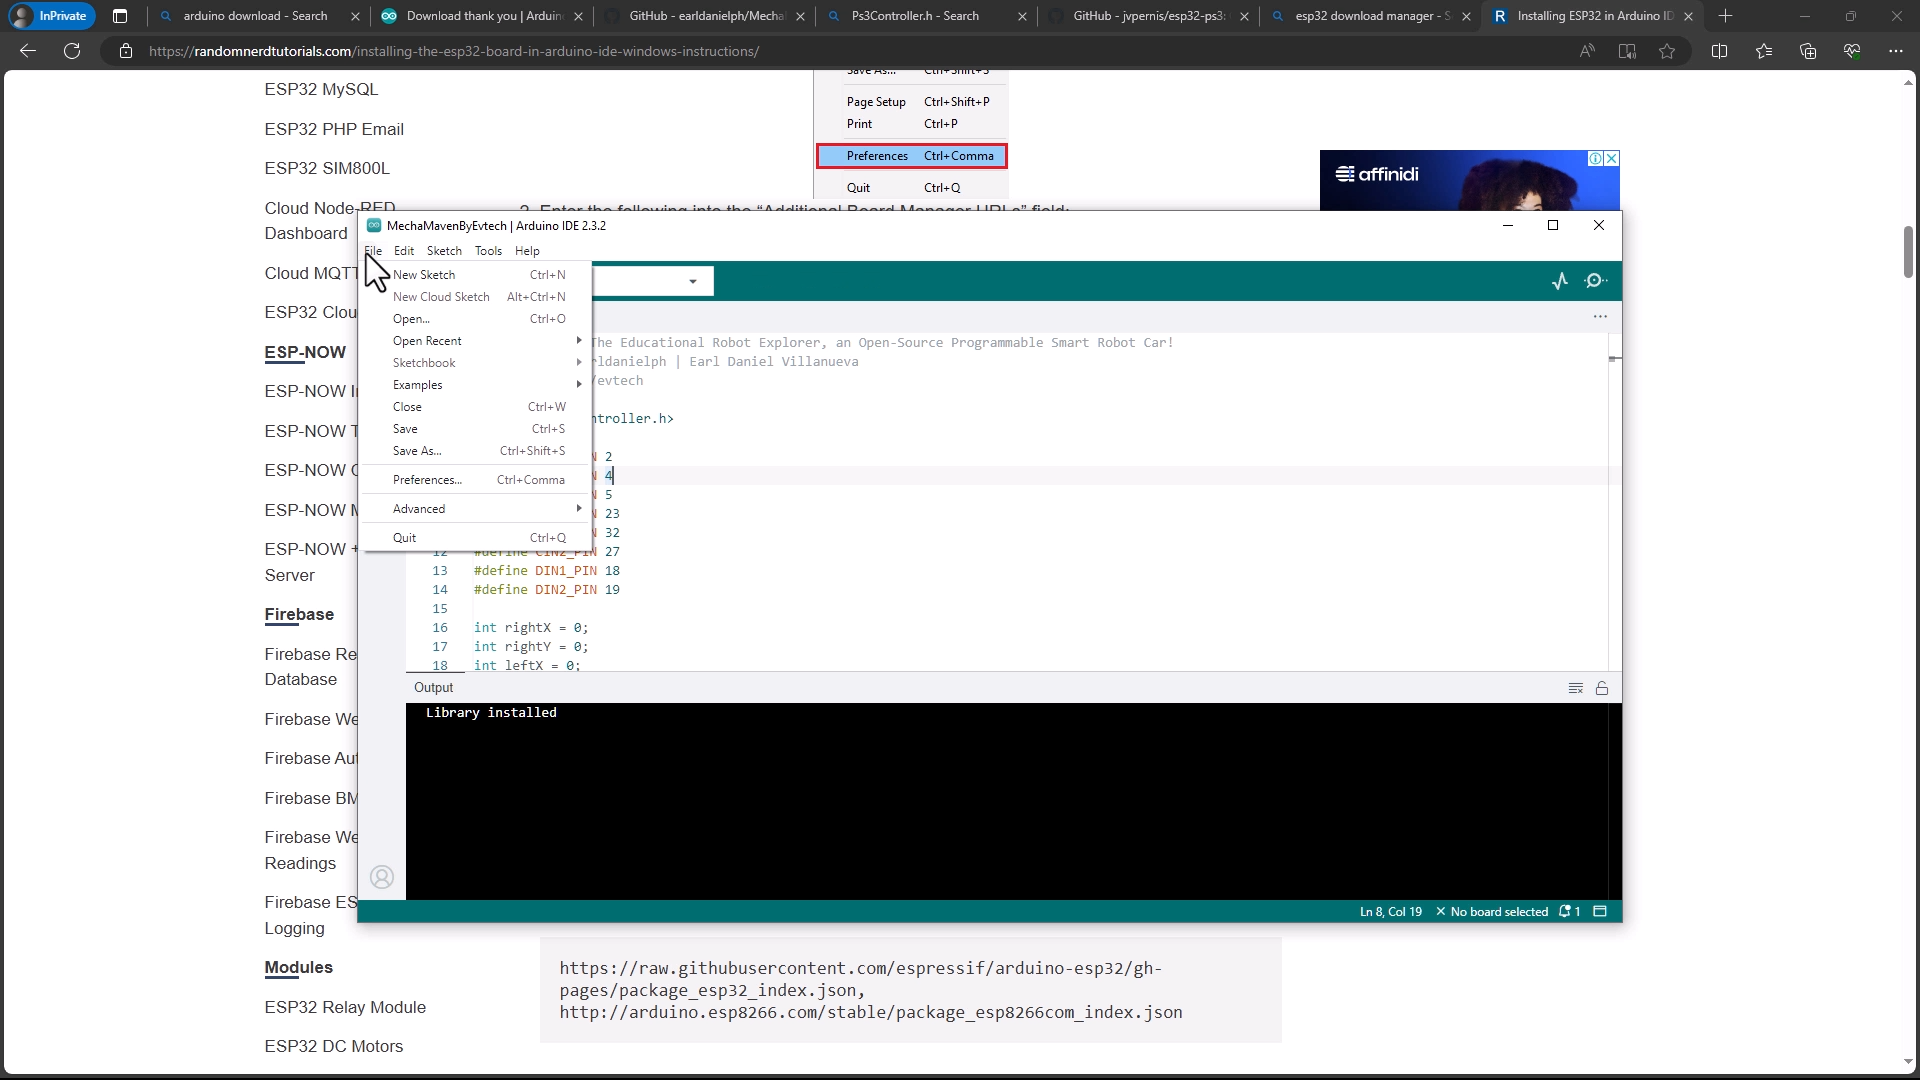
Task: Open browser Settings and more ellipsis
Action: (1896, 51)
